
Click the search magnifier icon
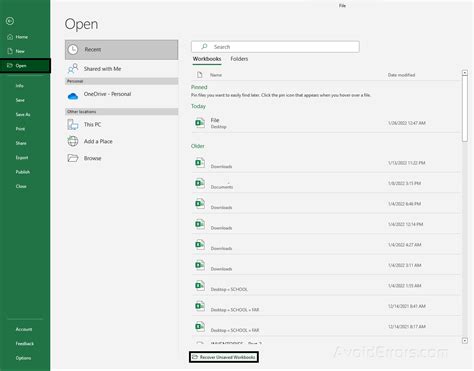(204, 46)
